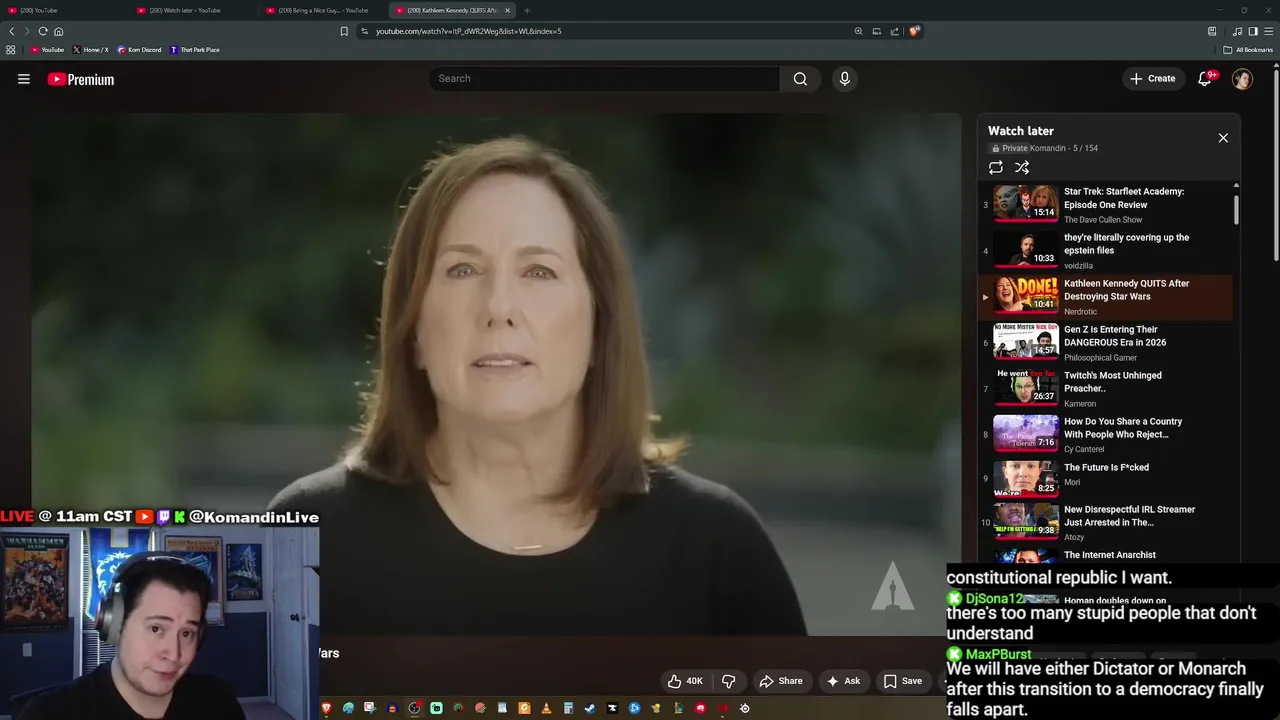Switch to the 'Watch later - YouTube' tab
Screen dimensions: 1280x720
[194, 10]
